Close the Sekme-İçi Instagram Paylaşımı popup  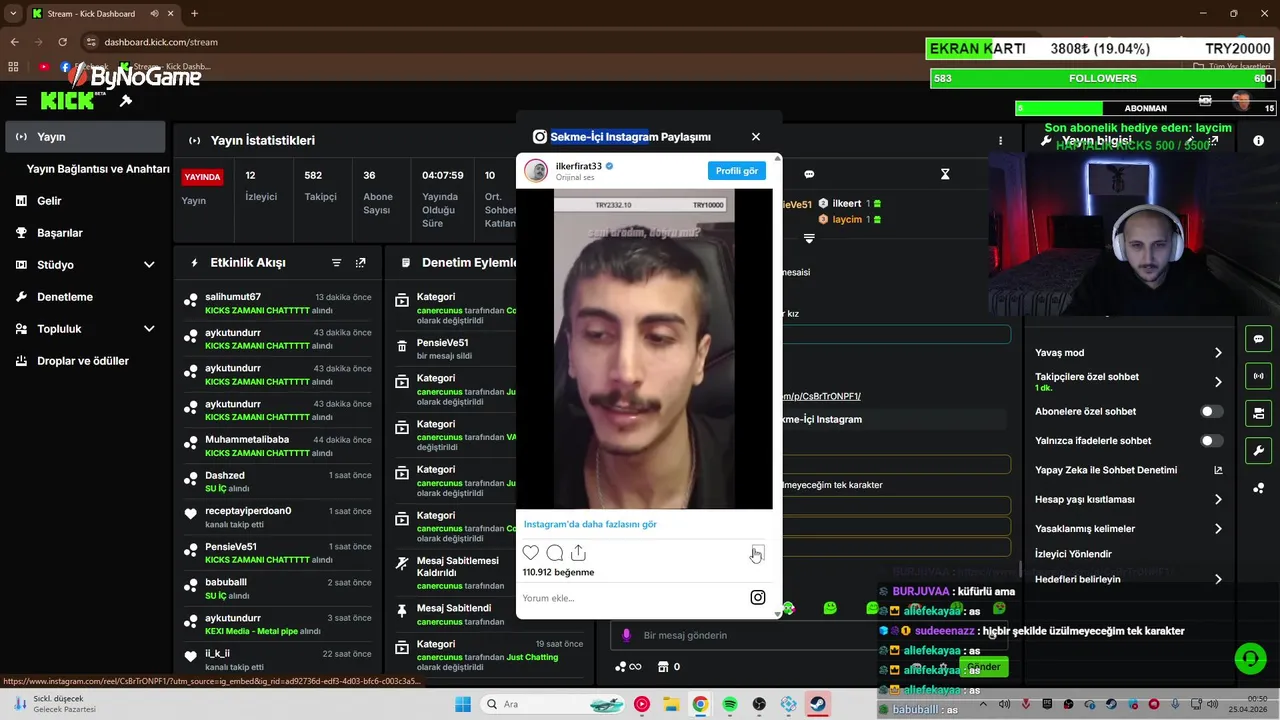756,137
